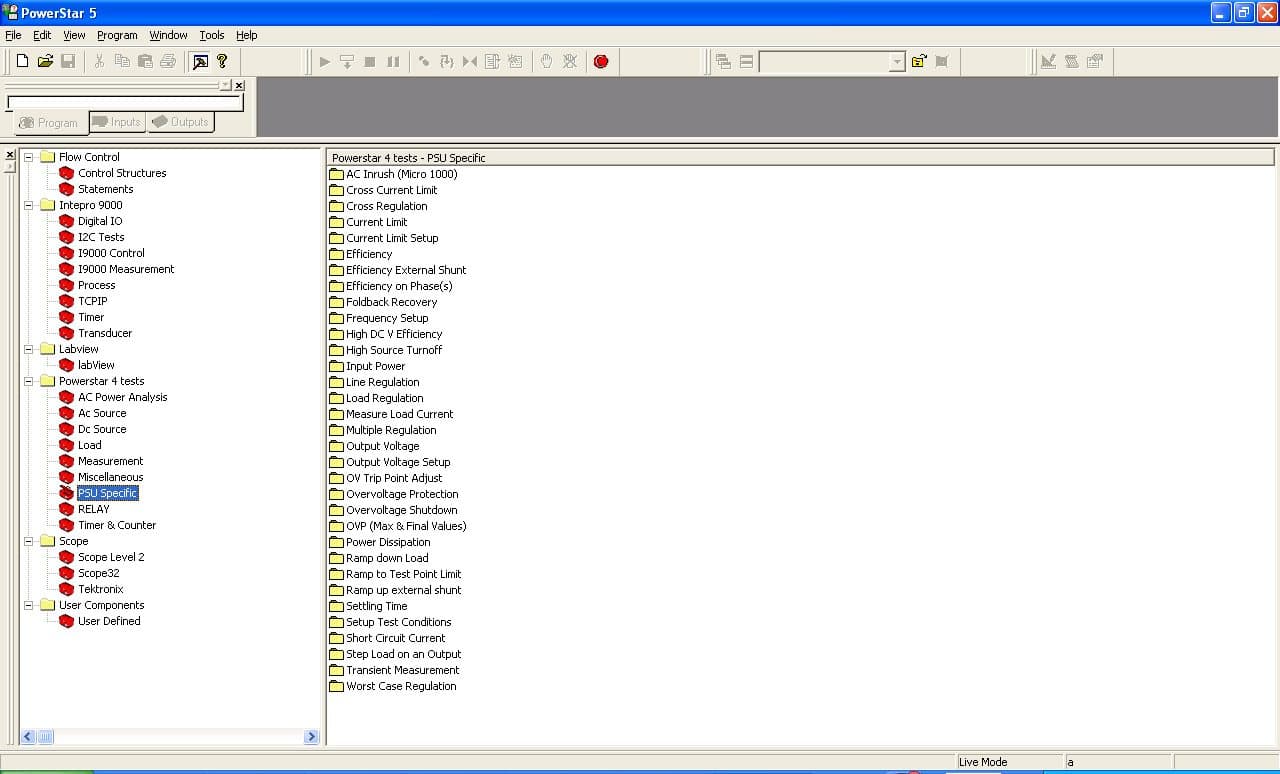Switch to the Outputs tab
The image size is (1280, 774).
tap(181, 122)
